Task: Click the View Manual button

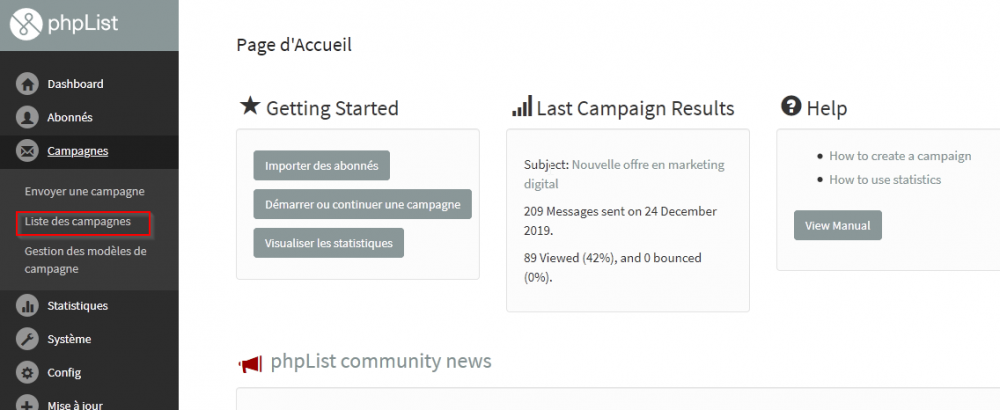Action: 837,225
